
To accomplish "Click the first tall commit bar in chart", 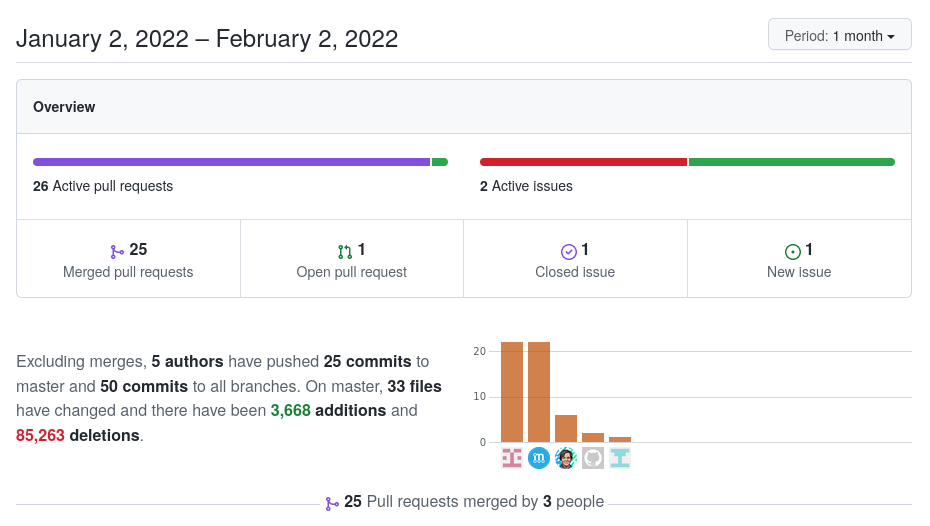I will [x=512, y=392].
